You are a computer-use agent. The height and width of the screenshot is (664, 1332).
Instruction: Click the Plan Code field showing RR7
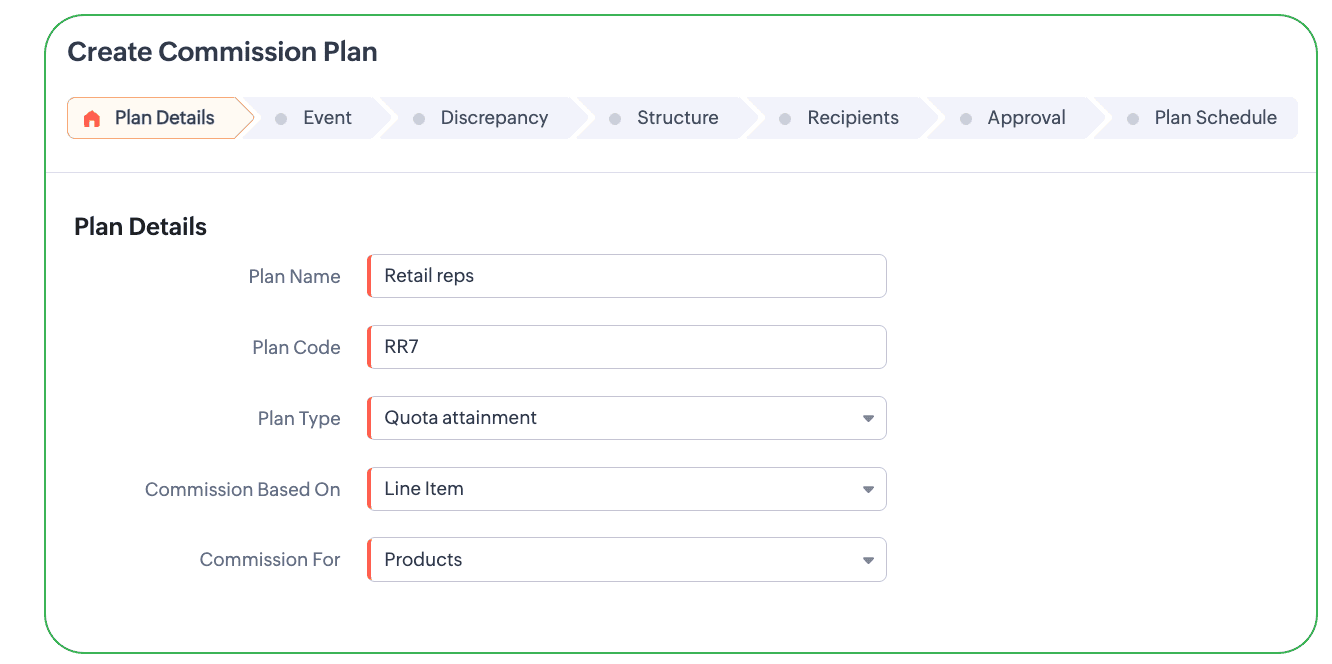tap(627, 347)
